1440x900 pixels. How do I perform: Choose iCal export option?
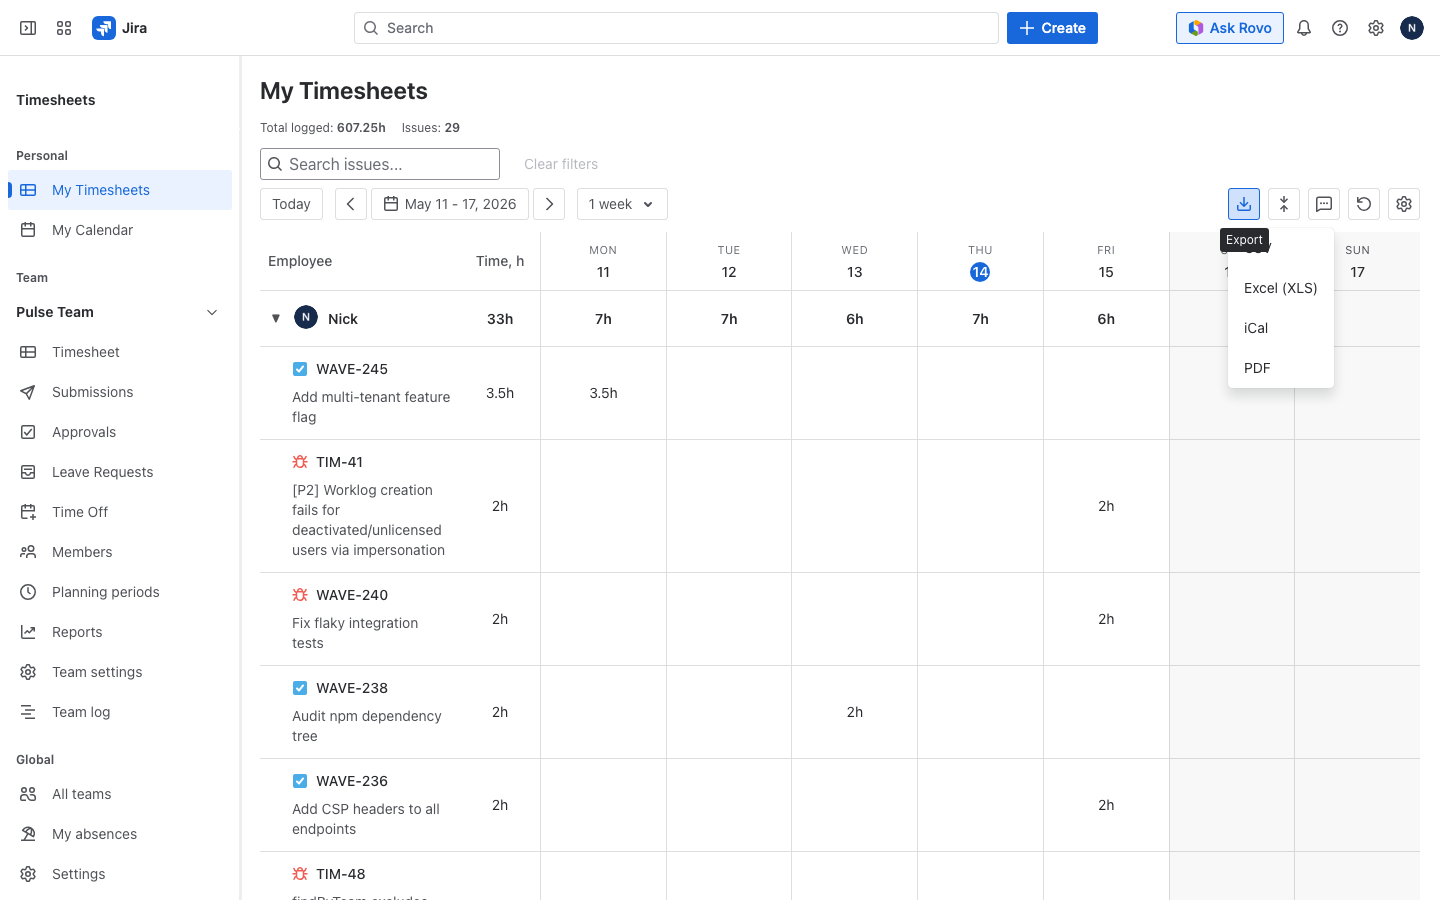[1281, 328]
